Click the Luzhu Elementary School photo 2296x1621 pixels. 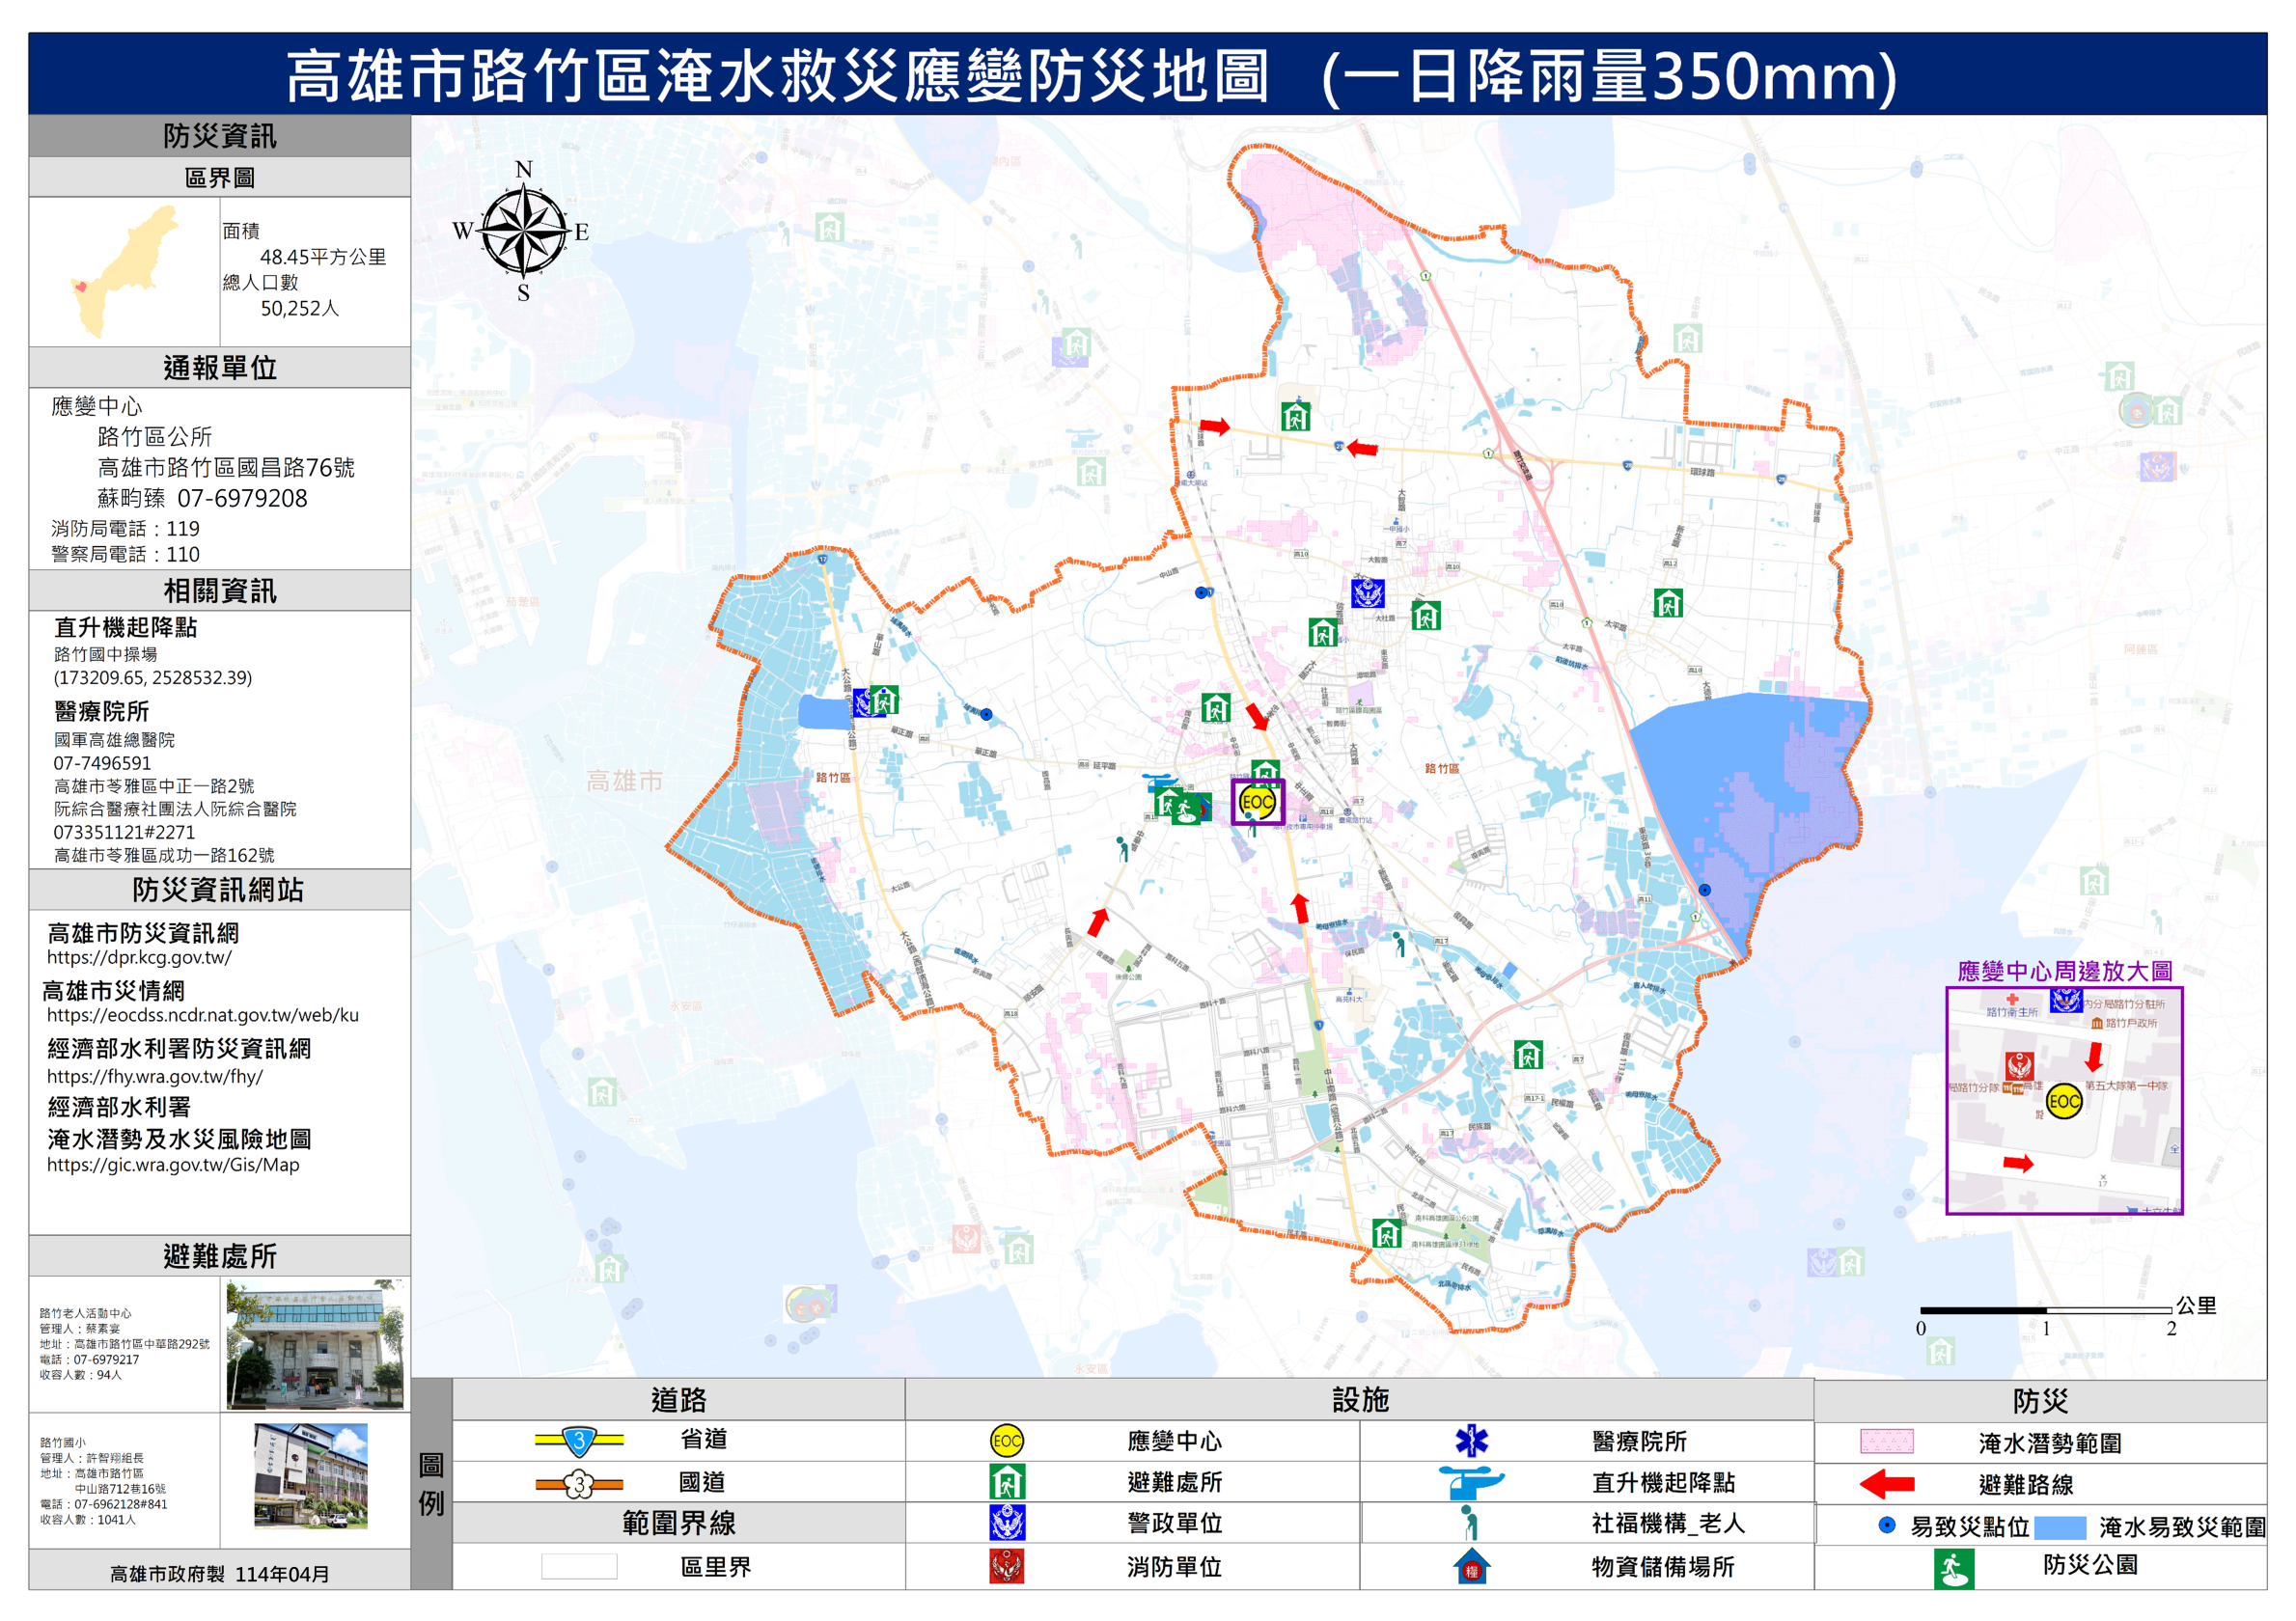pos(311,1476)
